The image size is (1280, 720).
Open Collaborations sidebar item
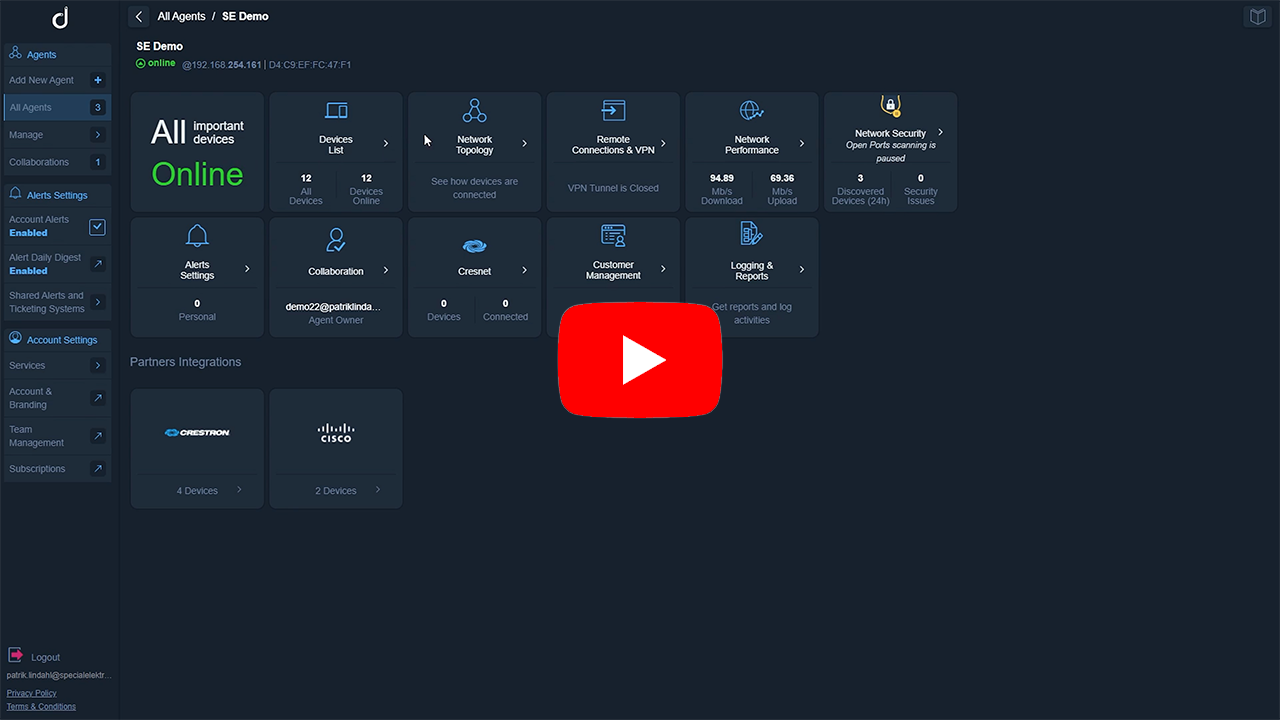point(57,162)
